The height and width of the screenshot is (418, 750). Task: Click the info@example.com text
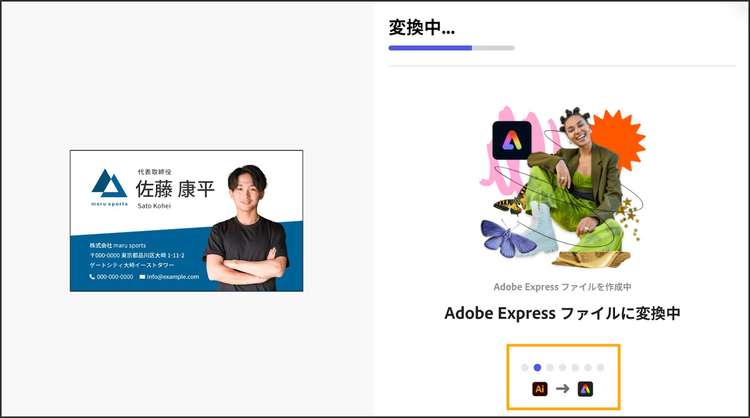173,277
